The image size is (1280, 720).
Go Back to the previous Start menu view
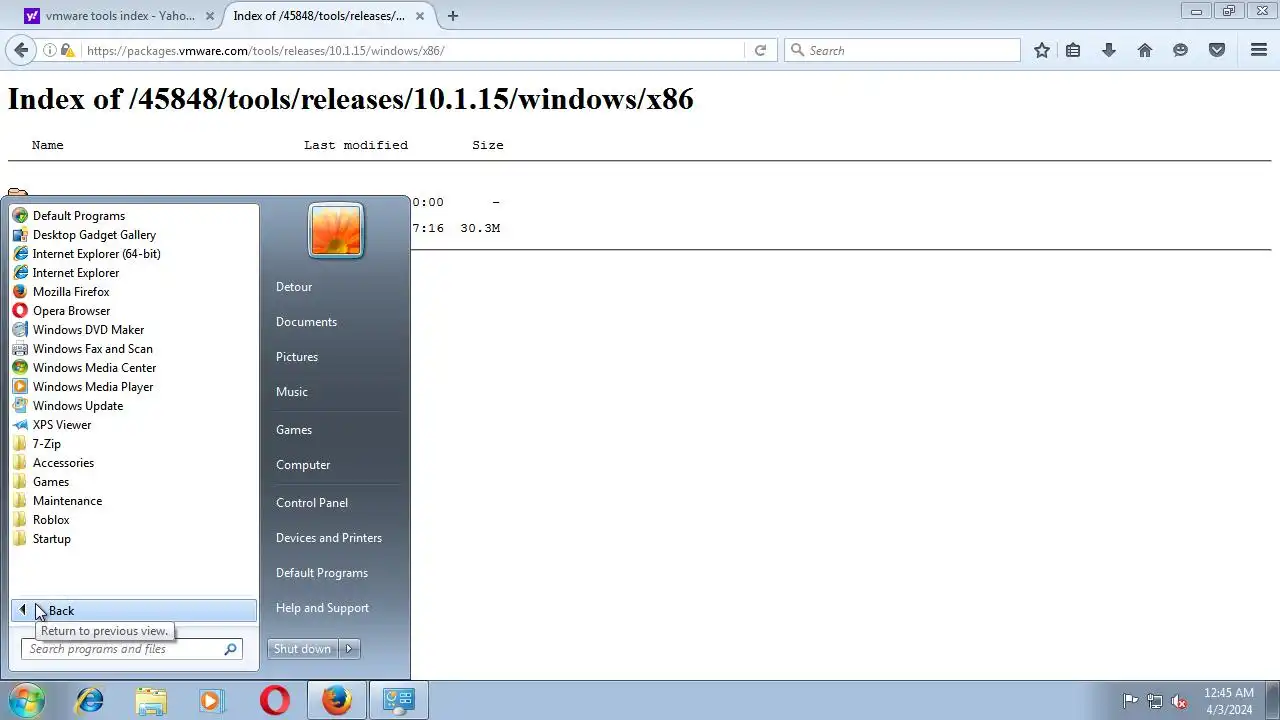tap(134, 610)
